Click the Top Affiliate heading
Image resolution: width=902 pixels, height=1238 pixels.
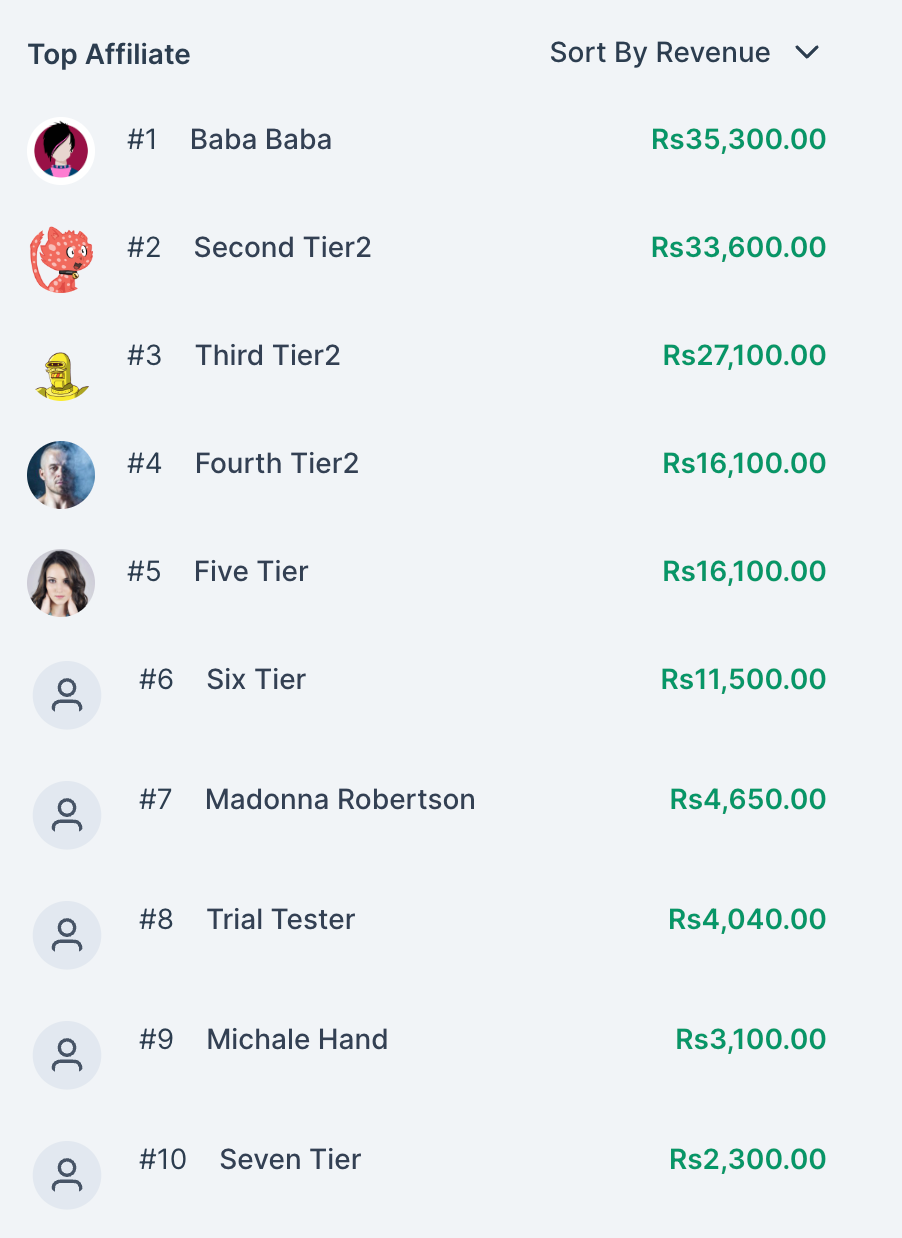109,54
